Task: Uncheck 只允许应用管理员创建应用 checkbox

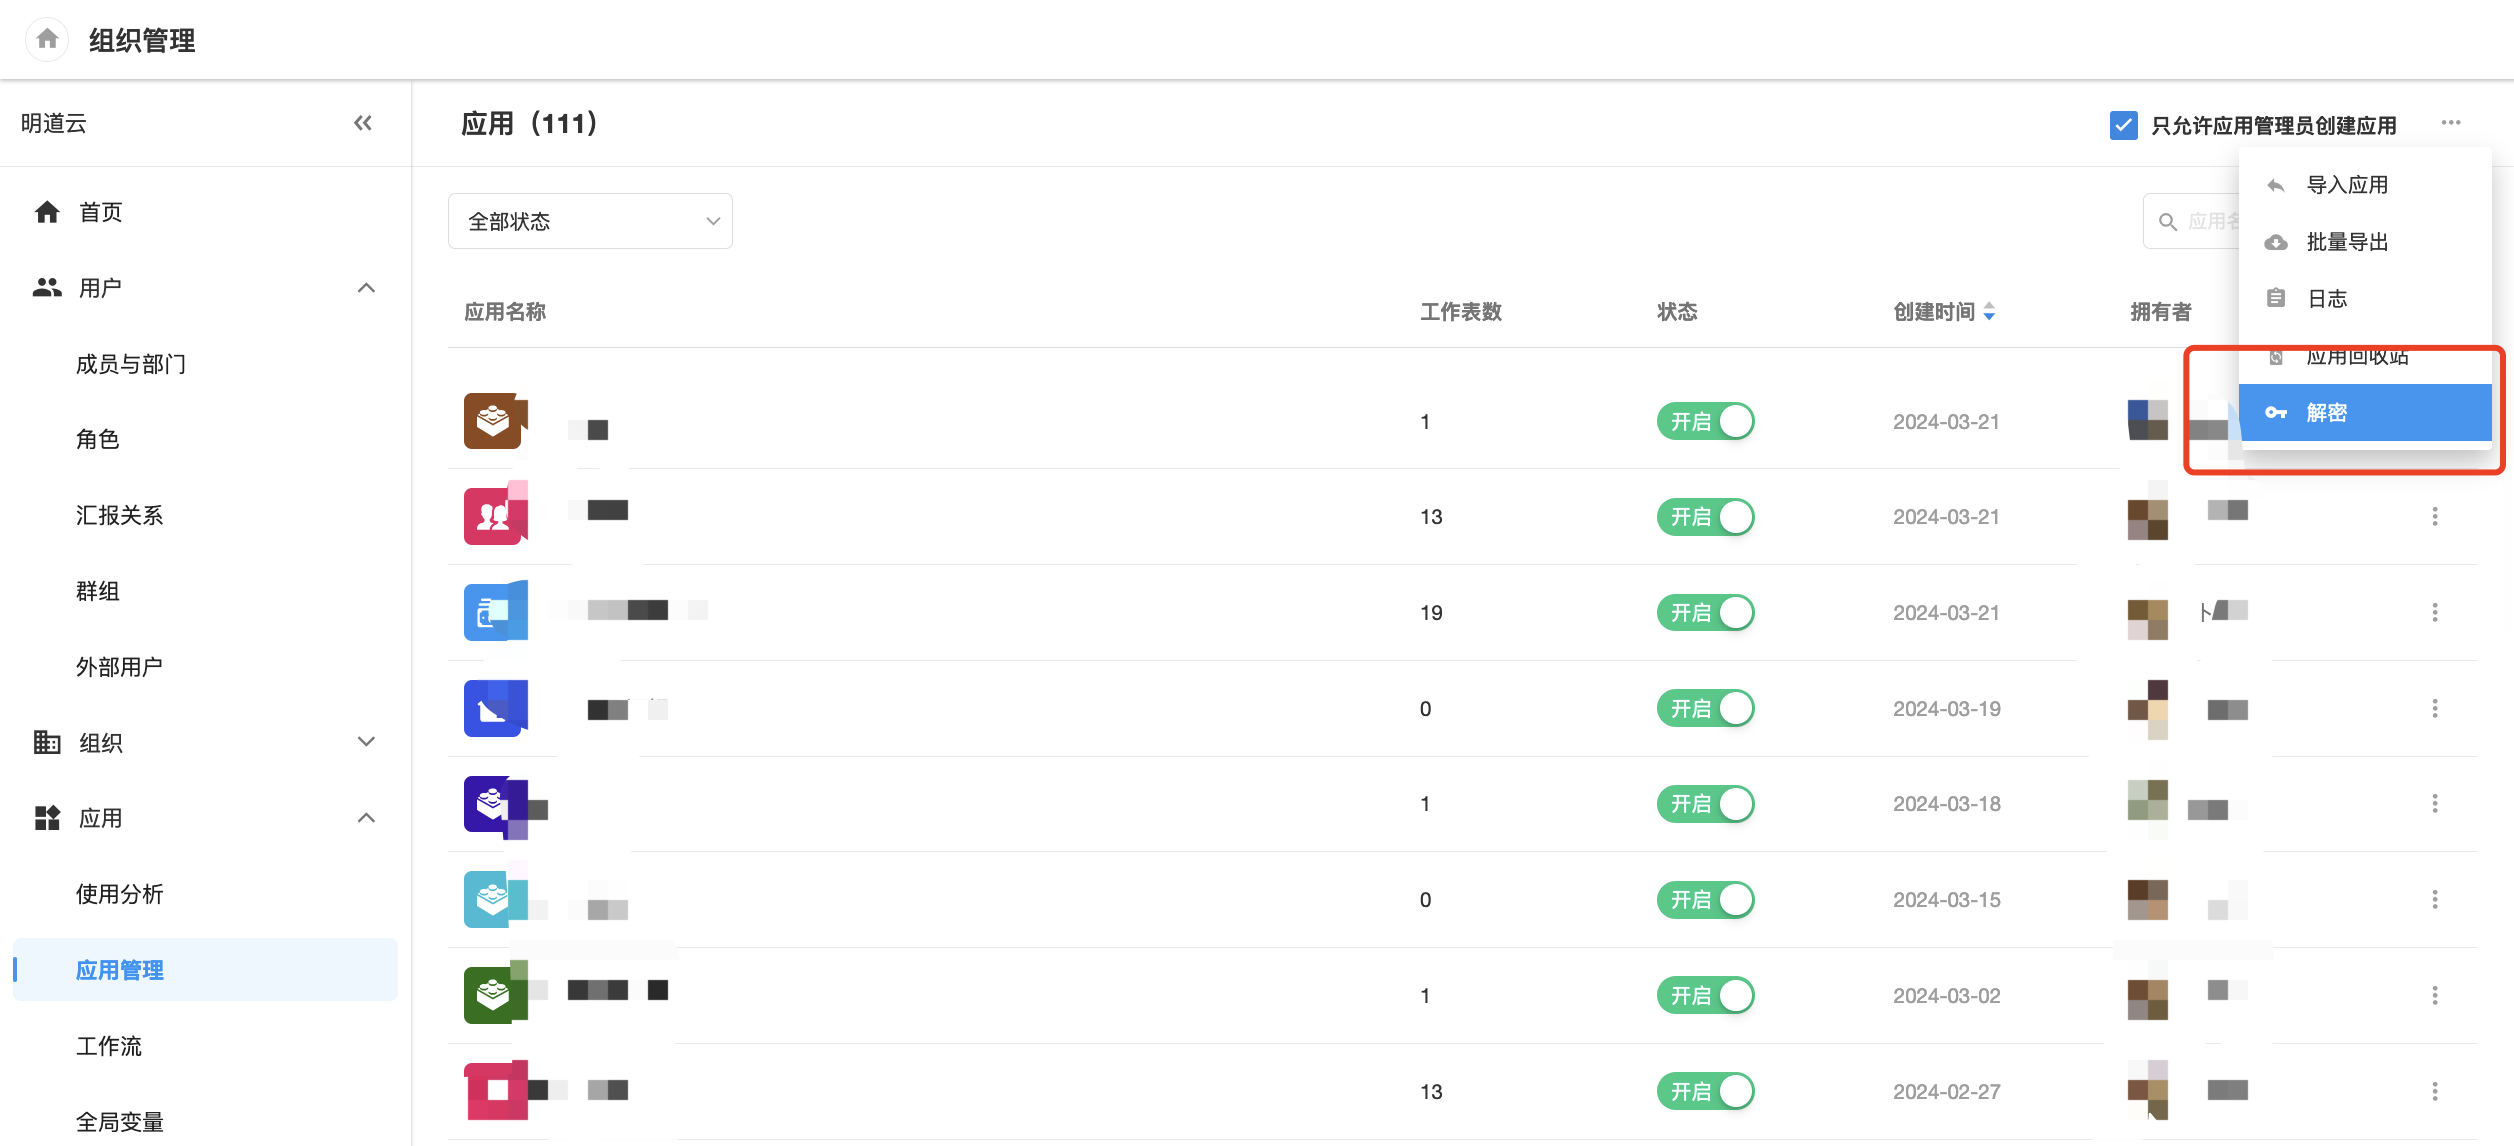Action: click(x=2123, y=125)
